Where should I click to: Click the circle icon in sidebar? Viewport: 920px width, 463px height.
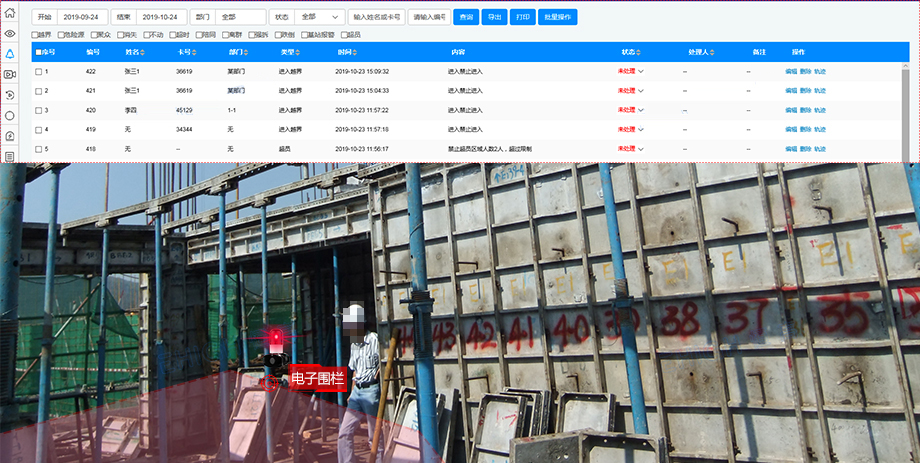9,115
